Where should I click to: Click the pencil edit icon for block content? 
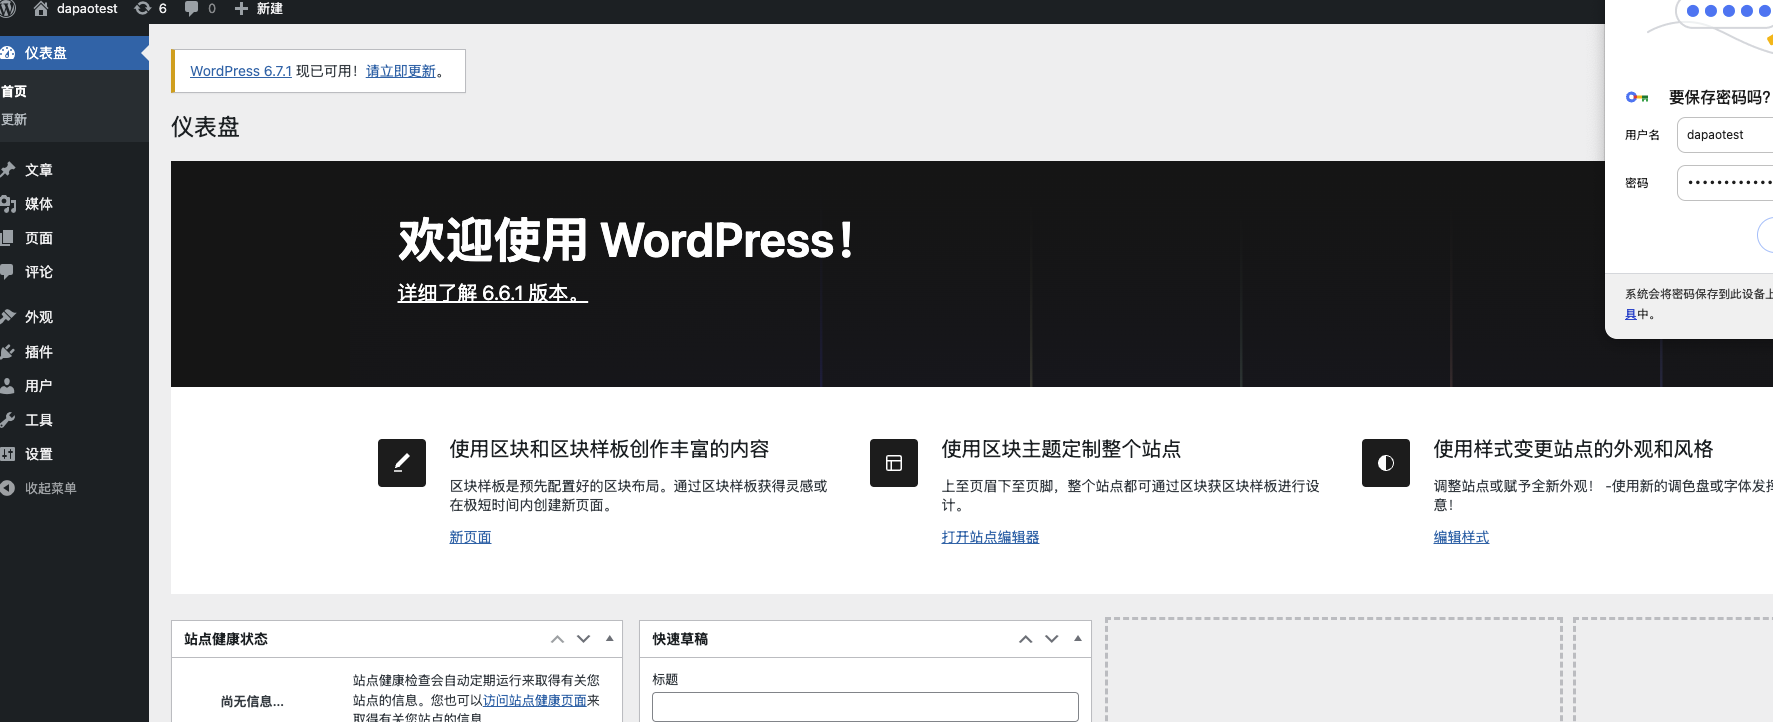402,463
